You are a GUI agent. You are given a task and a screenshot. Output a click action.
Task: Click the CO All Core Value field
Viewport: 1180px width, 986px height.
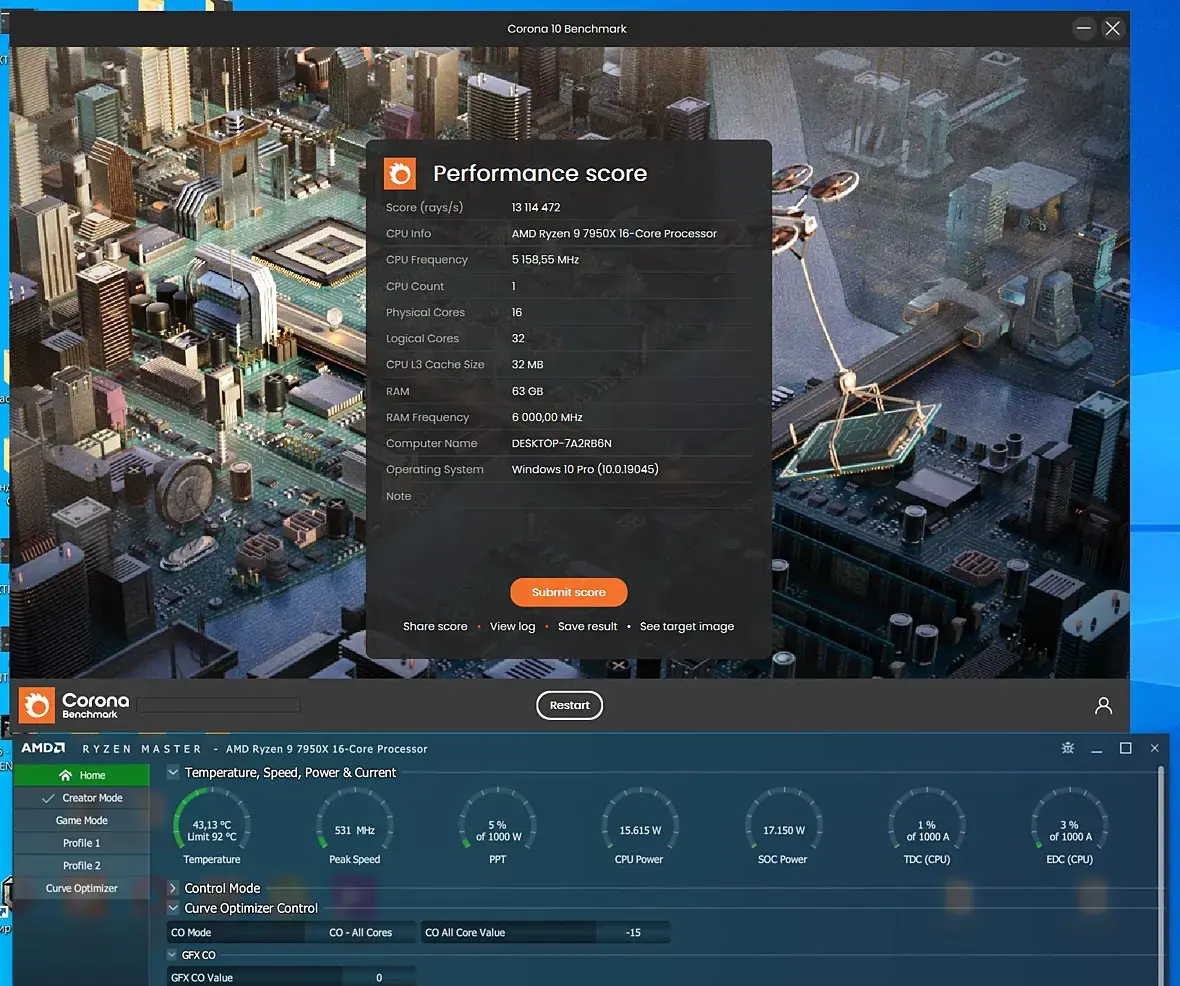click(633, 933)
